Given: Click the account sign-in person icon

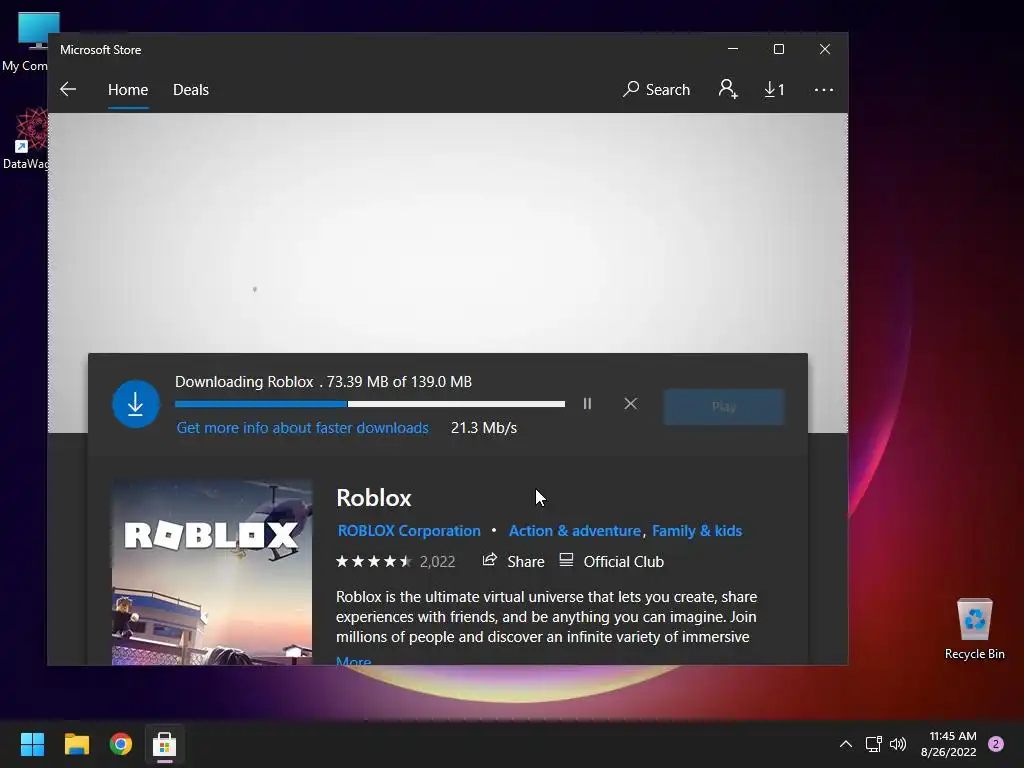Looking at the screenshot, I should [x=728, y=89].
